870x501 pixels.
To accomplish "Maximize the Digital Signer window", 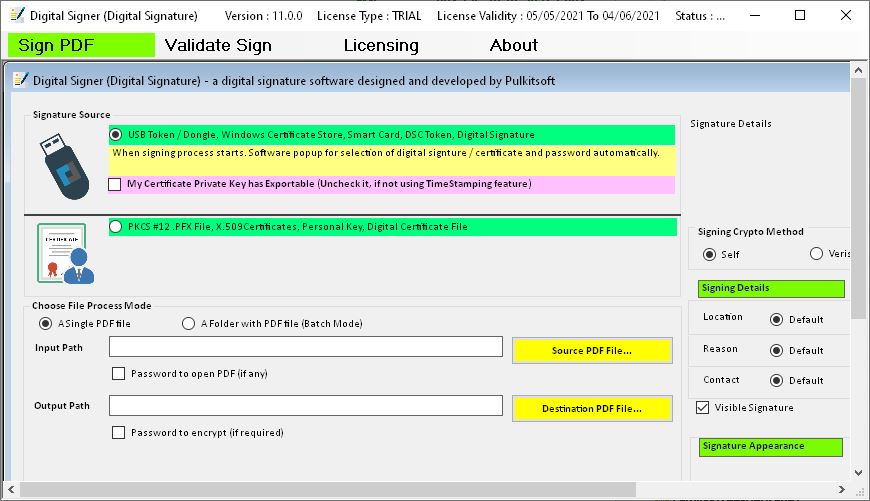I will pyautogui.click(x=800, y=16).
